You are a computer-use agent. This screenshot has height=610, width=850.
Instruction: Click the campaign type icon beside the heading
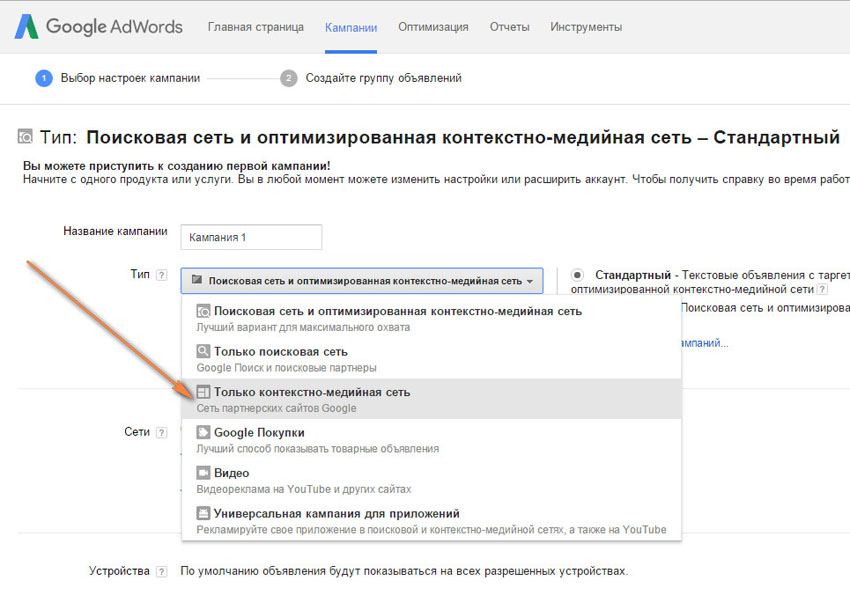point(25,136)
